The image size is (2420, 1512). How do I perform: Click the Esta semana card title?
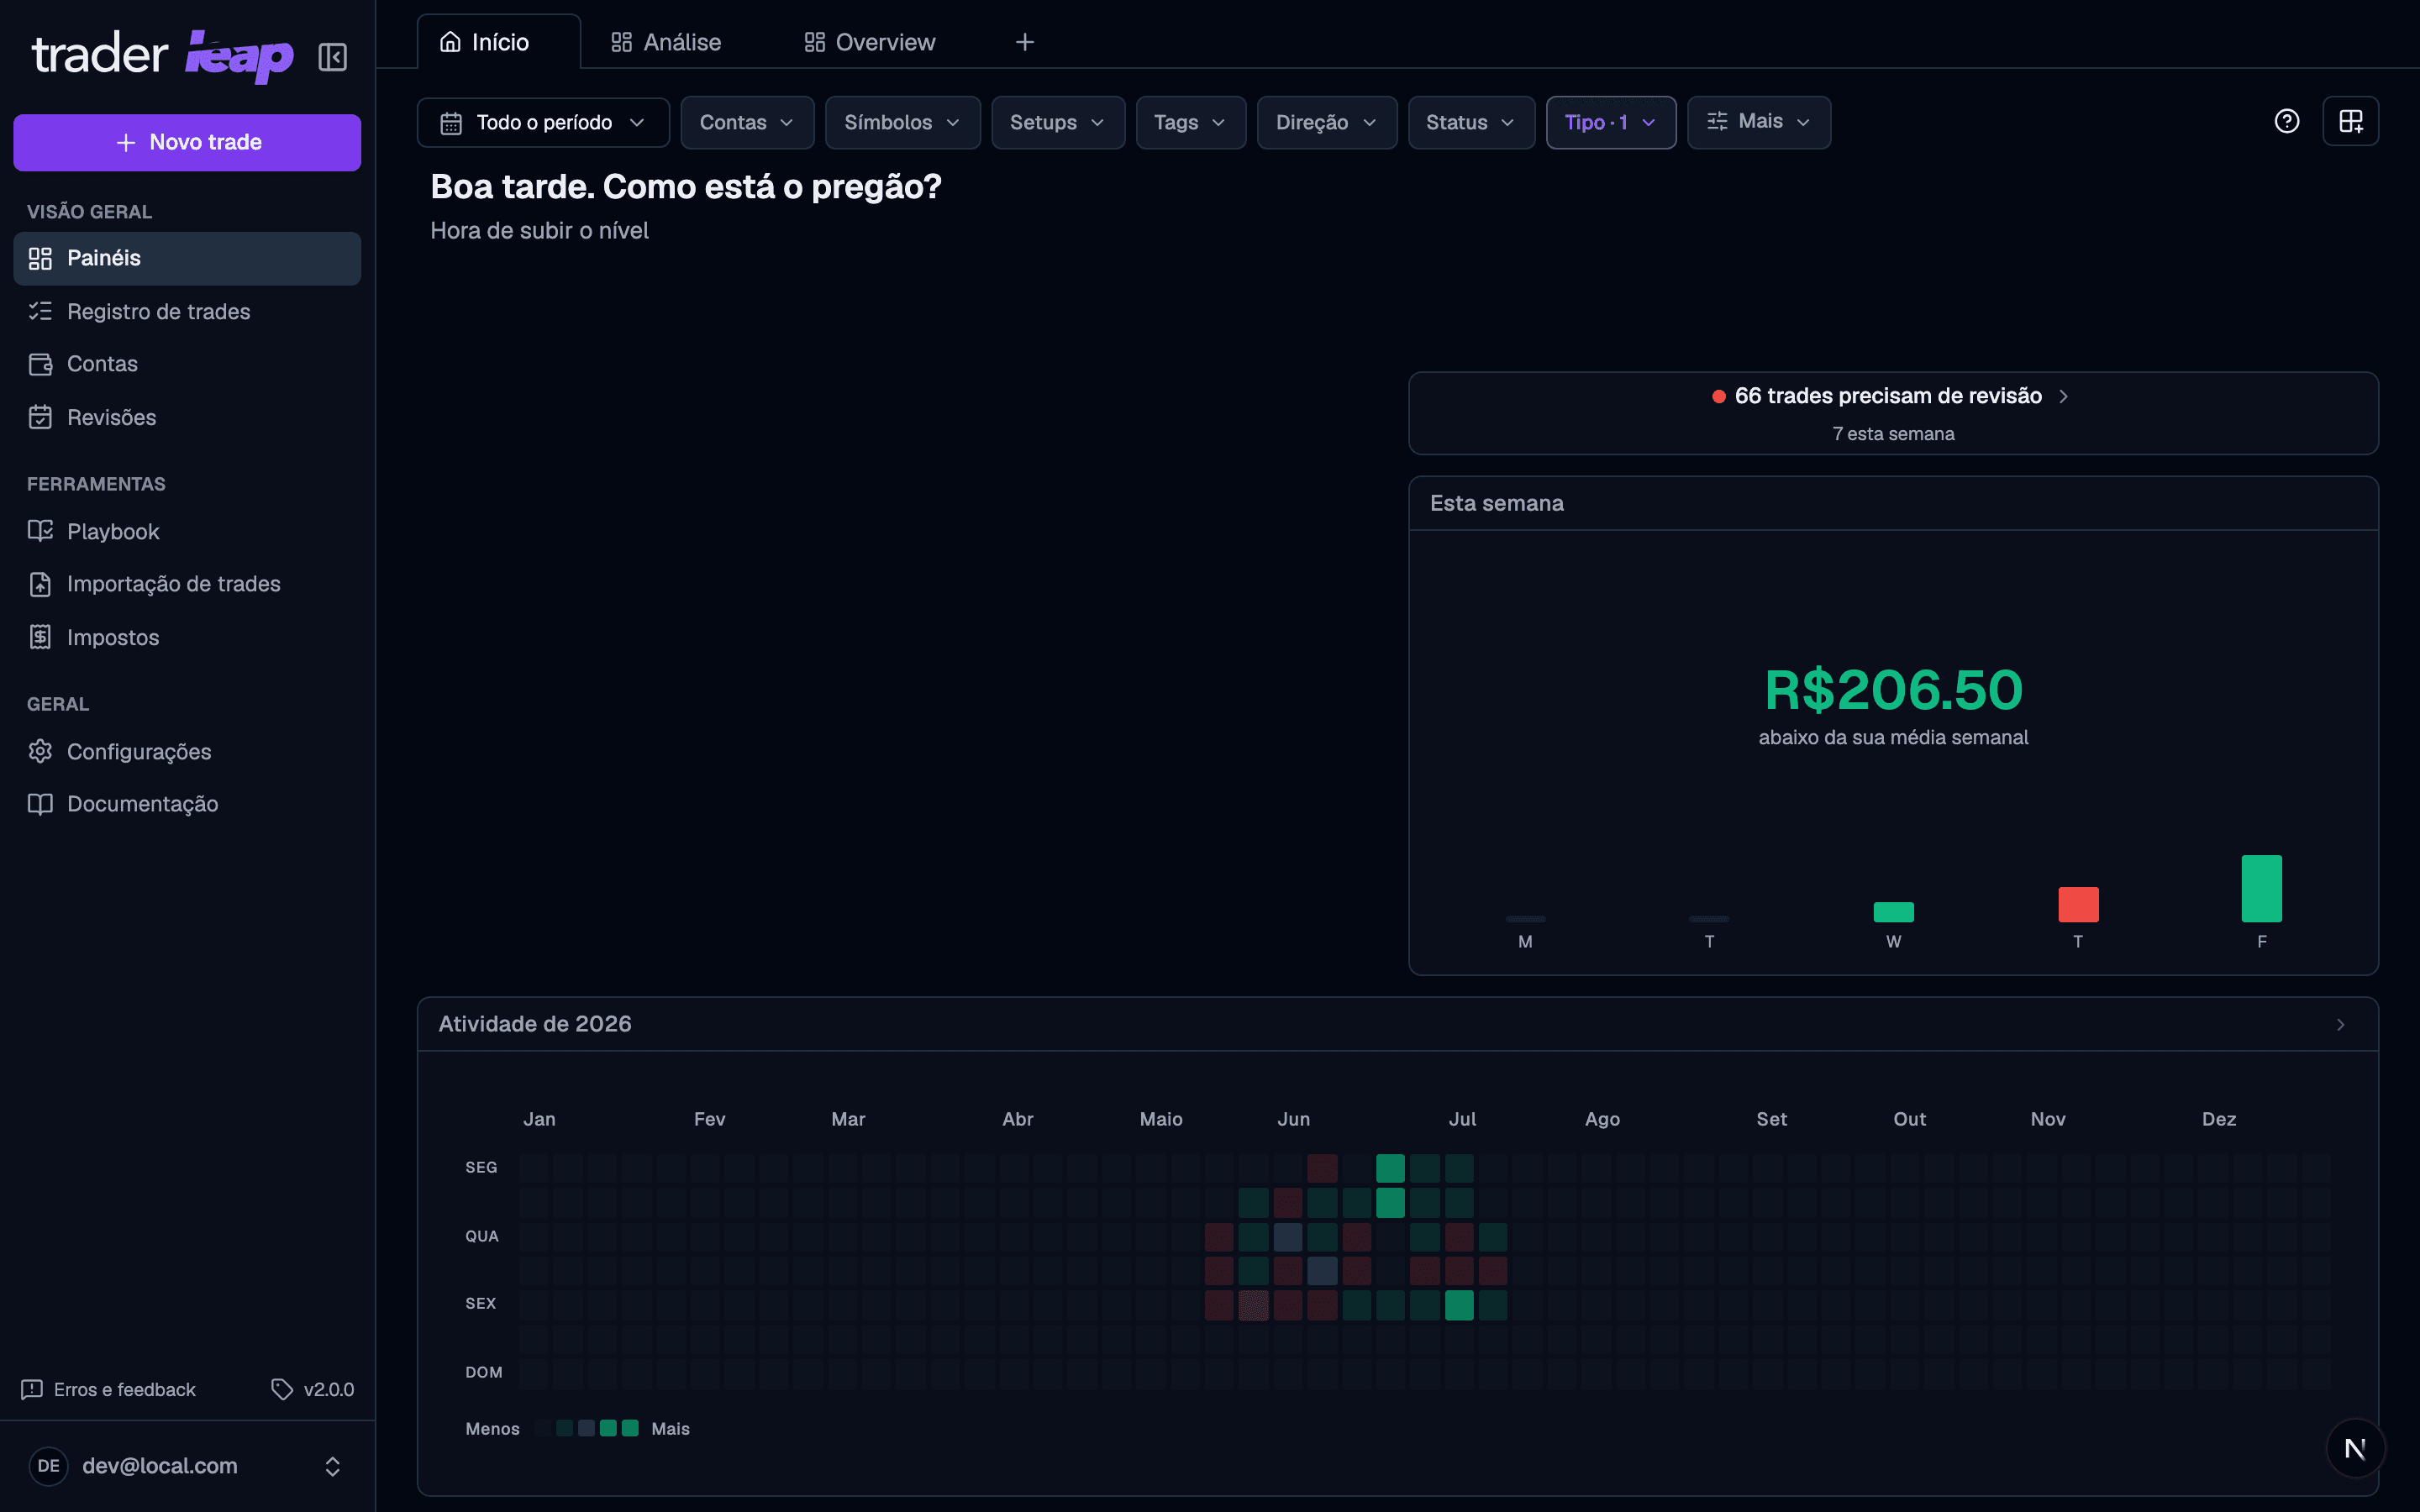1496,503
